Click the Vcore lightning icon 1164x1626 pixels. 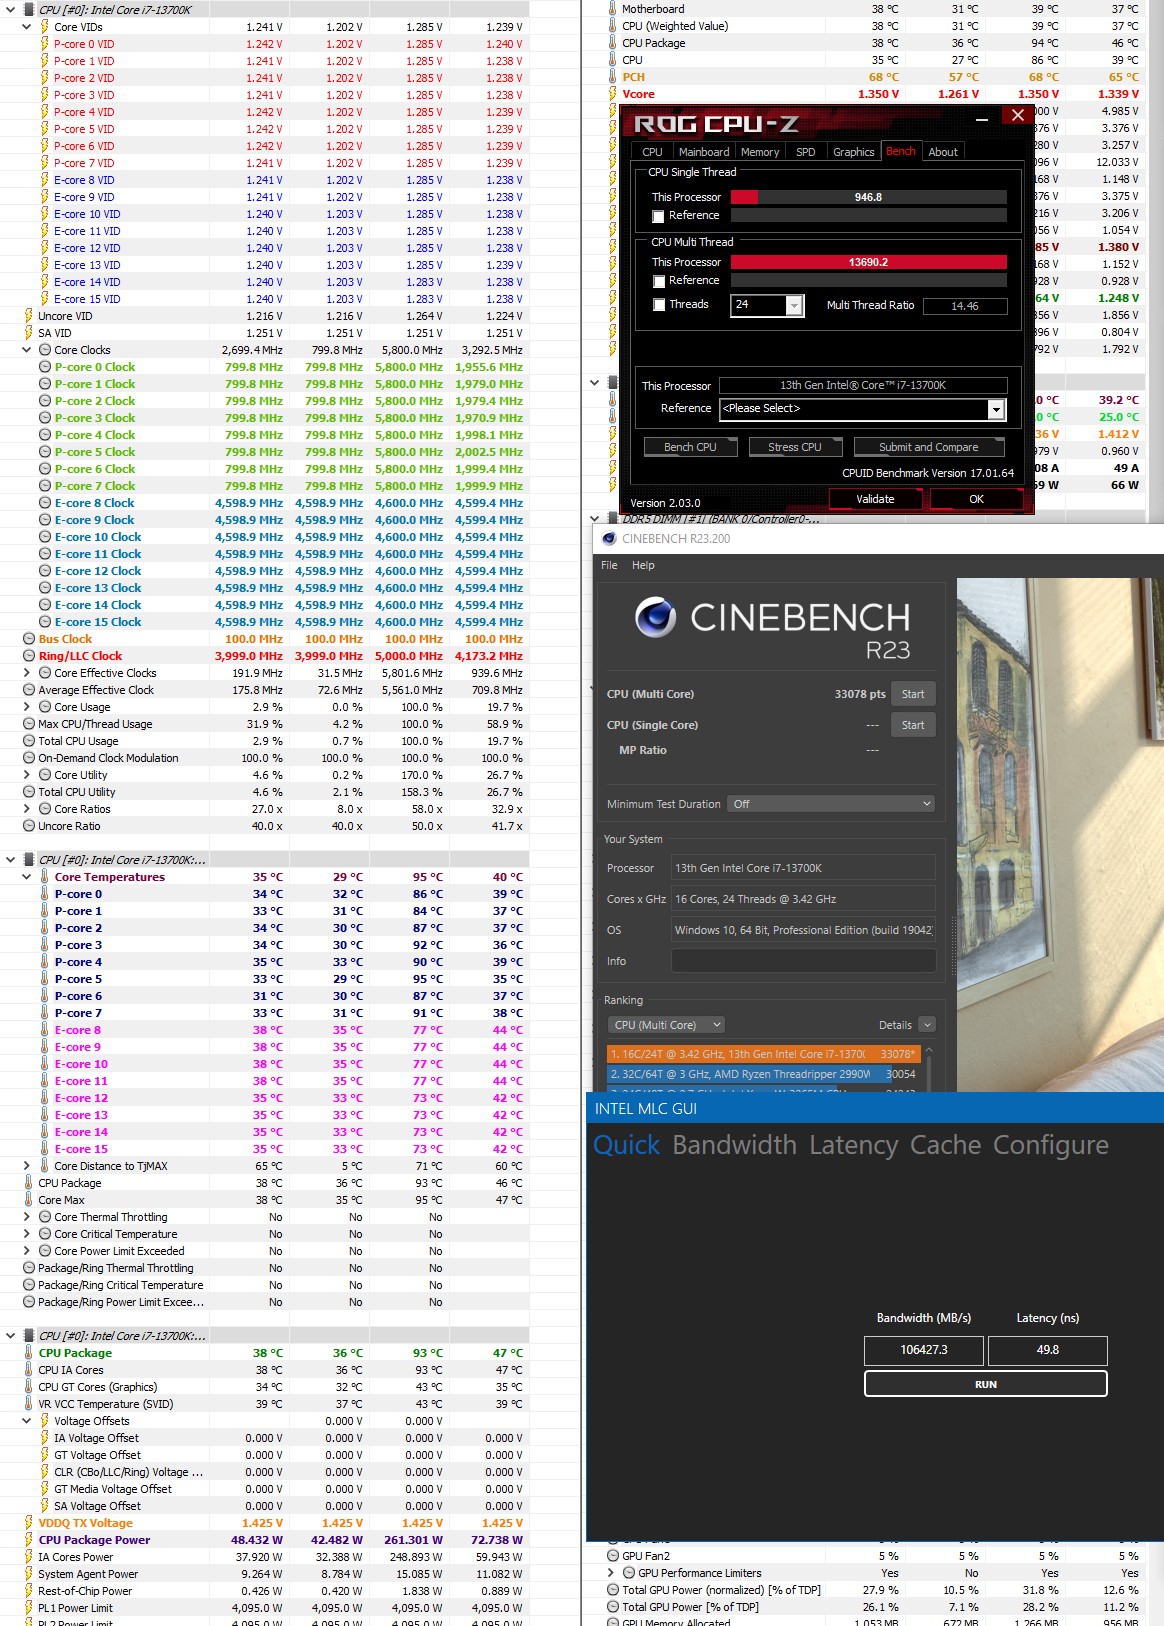point(613,94)
